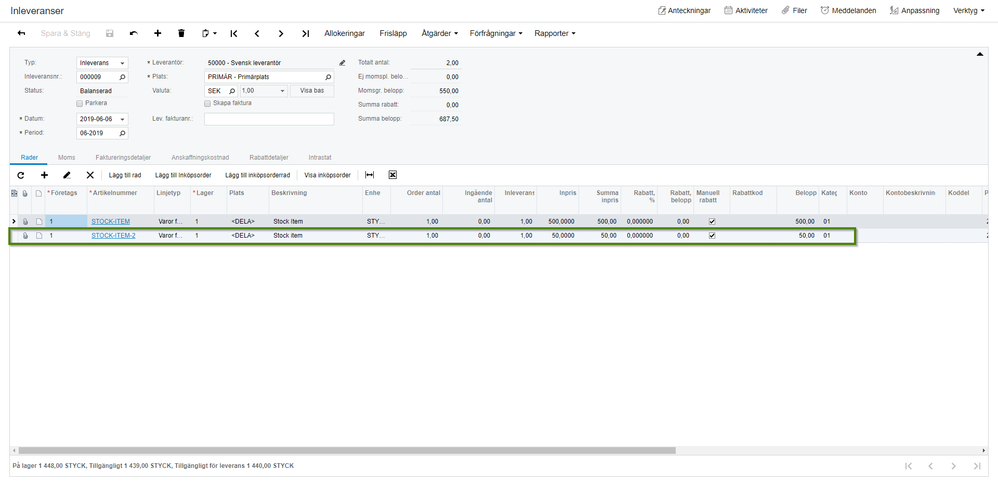
Task: Click the Lägg till inköpsorder button
Action: (183, 174)
